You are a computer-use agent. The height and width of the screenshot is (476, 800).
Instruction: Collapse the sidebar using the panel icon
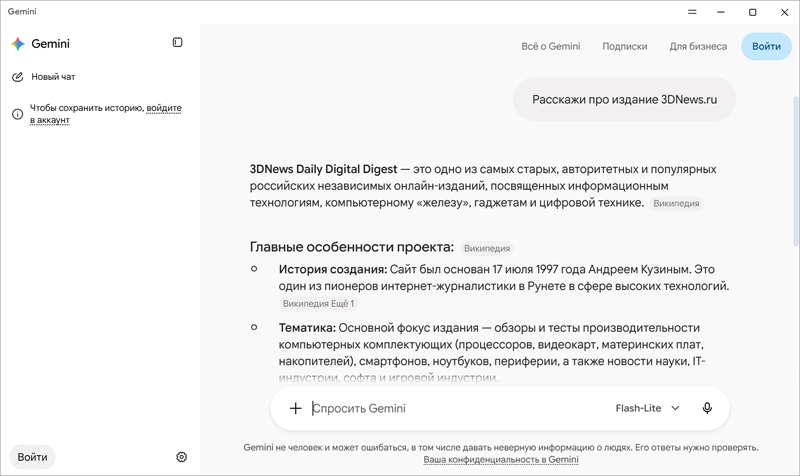pyautogui.click(x=177, y=42)
